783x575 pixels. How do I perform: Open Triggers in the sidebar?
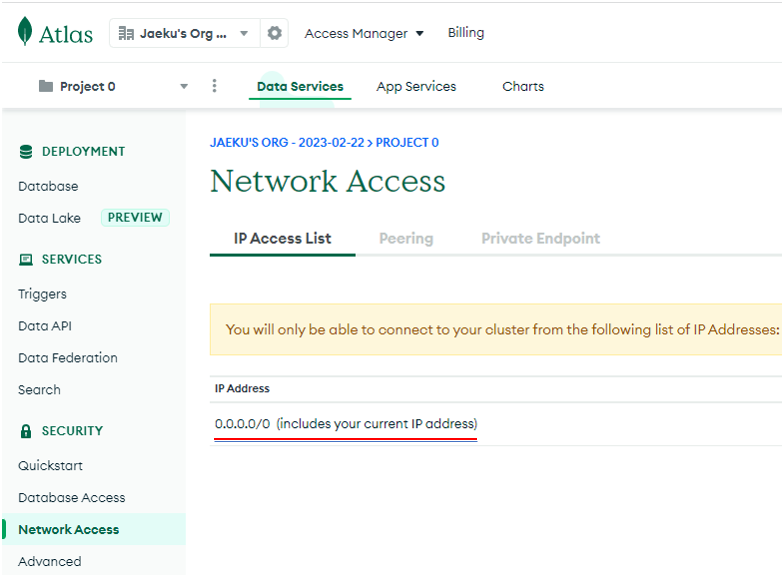tap(42, 294)
